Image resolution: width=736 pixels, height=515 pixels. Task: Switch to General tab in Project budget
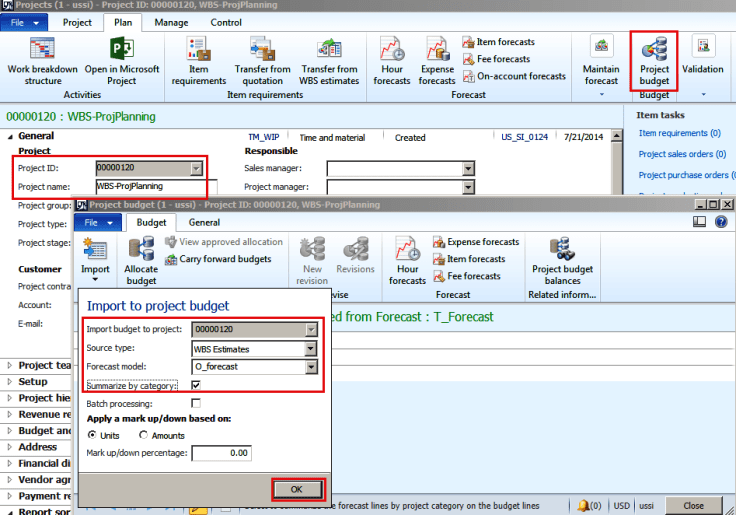pos(204,223)
